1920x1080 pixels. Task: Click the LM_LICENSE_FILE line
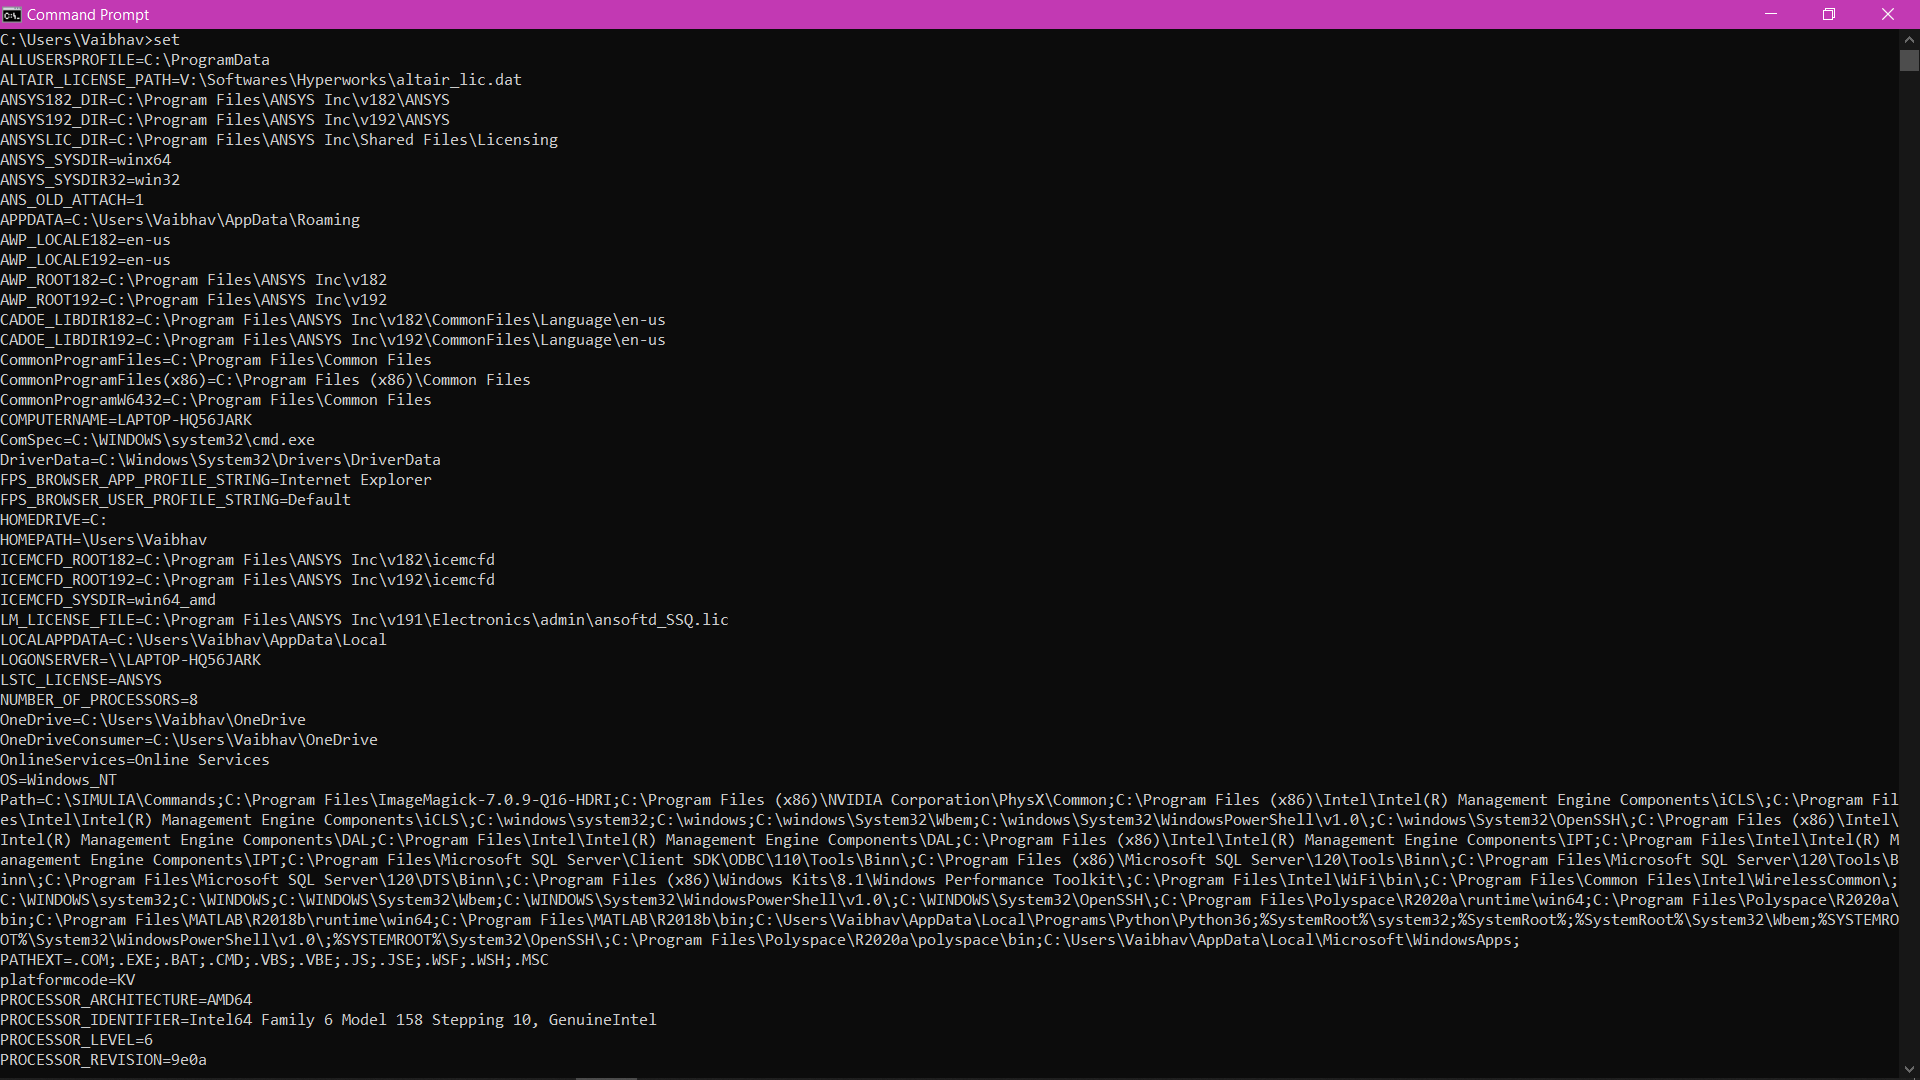point(364,620)
